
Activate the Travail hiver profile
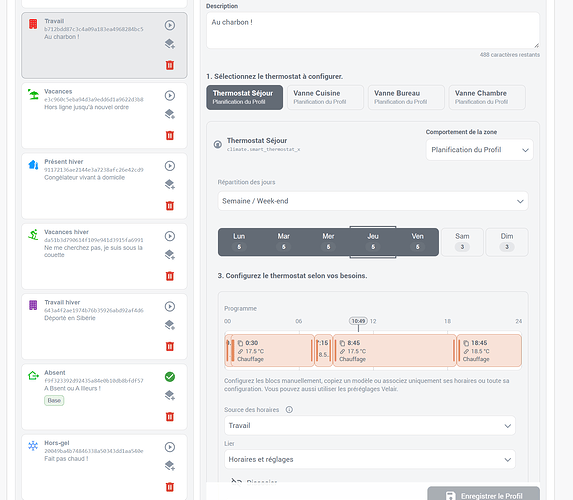(170, 306)
